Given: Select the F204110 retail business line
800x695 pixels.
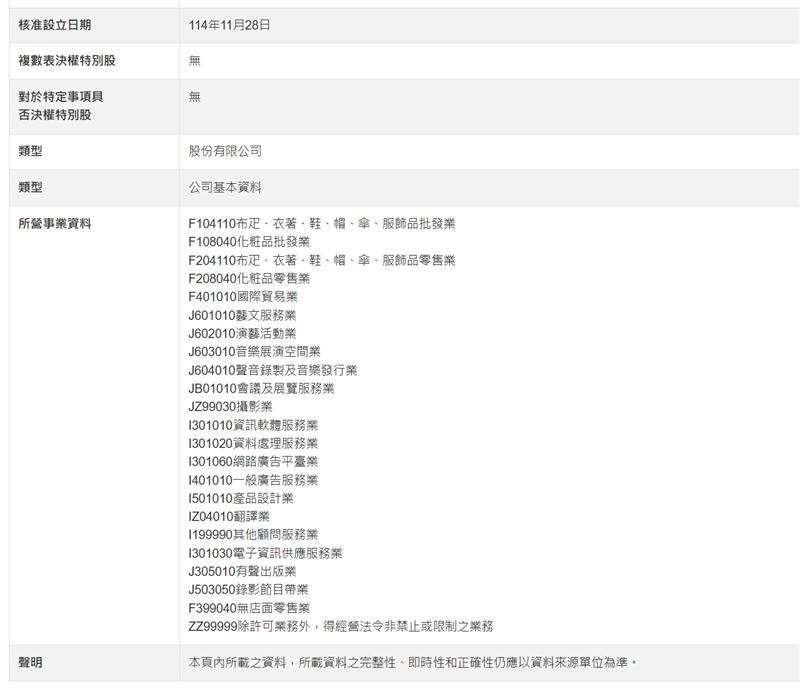Looking at the screenshot, I should click(321, 260).
